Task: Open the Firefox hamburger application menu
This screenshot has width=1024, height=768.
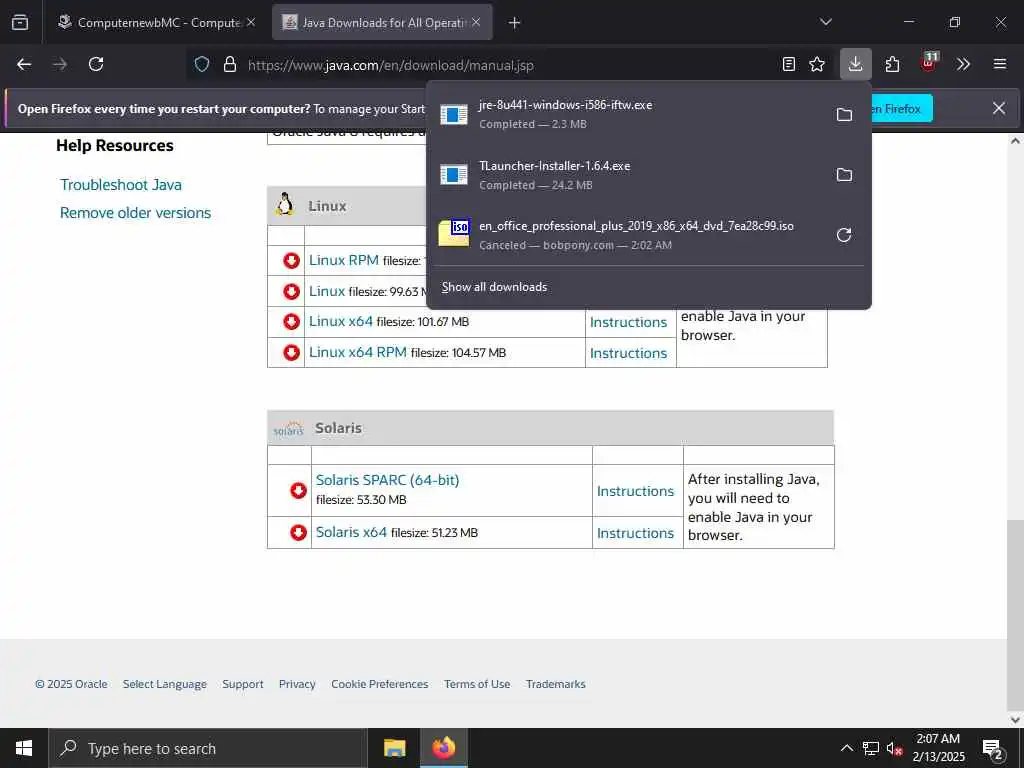Action: pyautogui.click(x=1000, y=64)
